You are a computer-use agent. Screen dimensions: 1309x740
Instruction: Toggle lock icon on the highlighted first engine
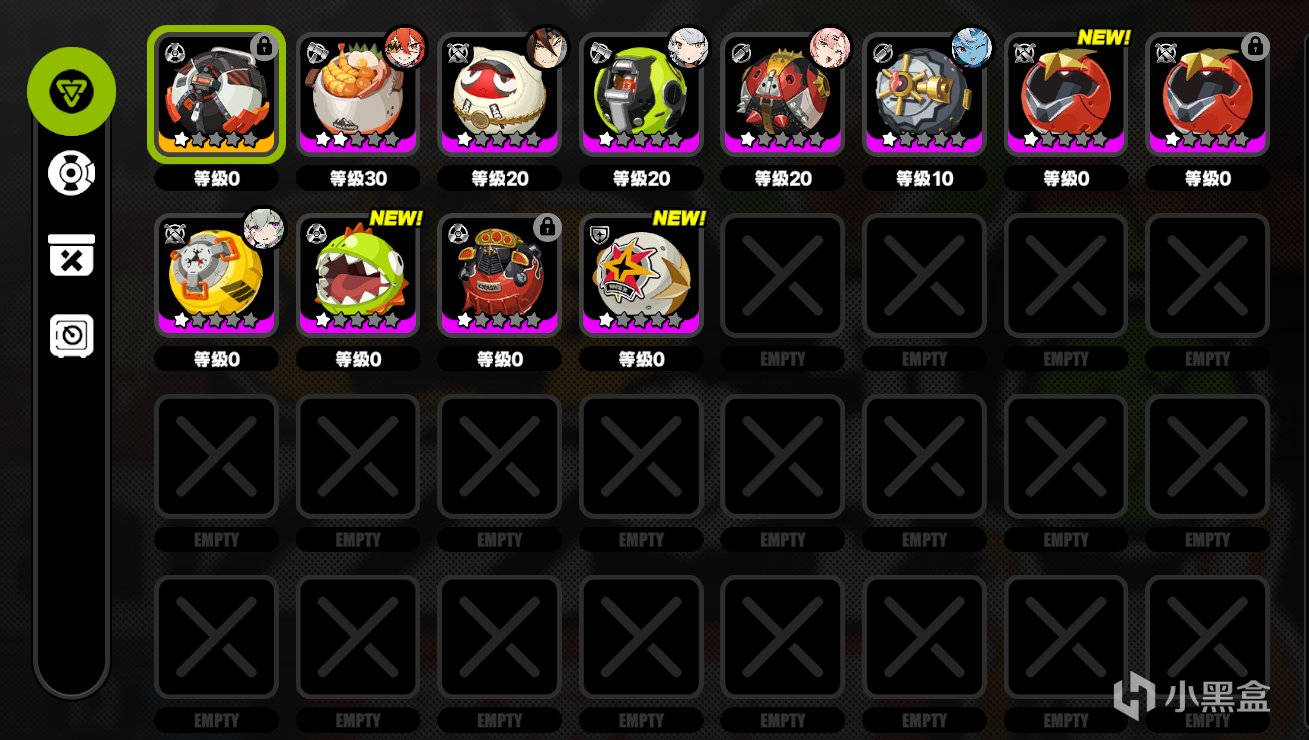[x=263, y=46]
